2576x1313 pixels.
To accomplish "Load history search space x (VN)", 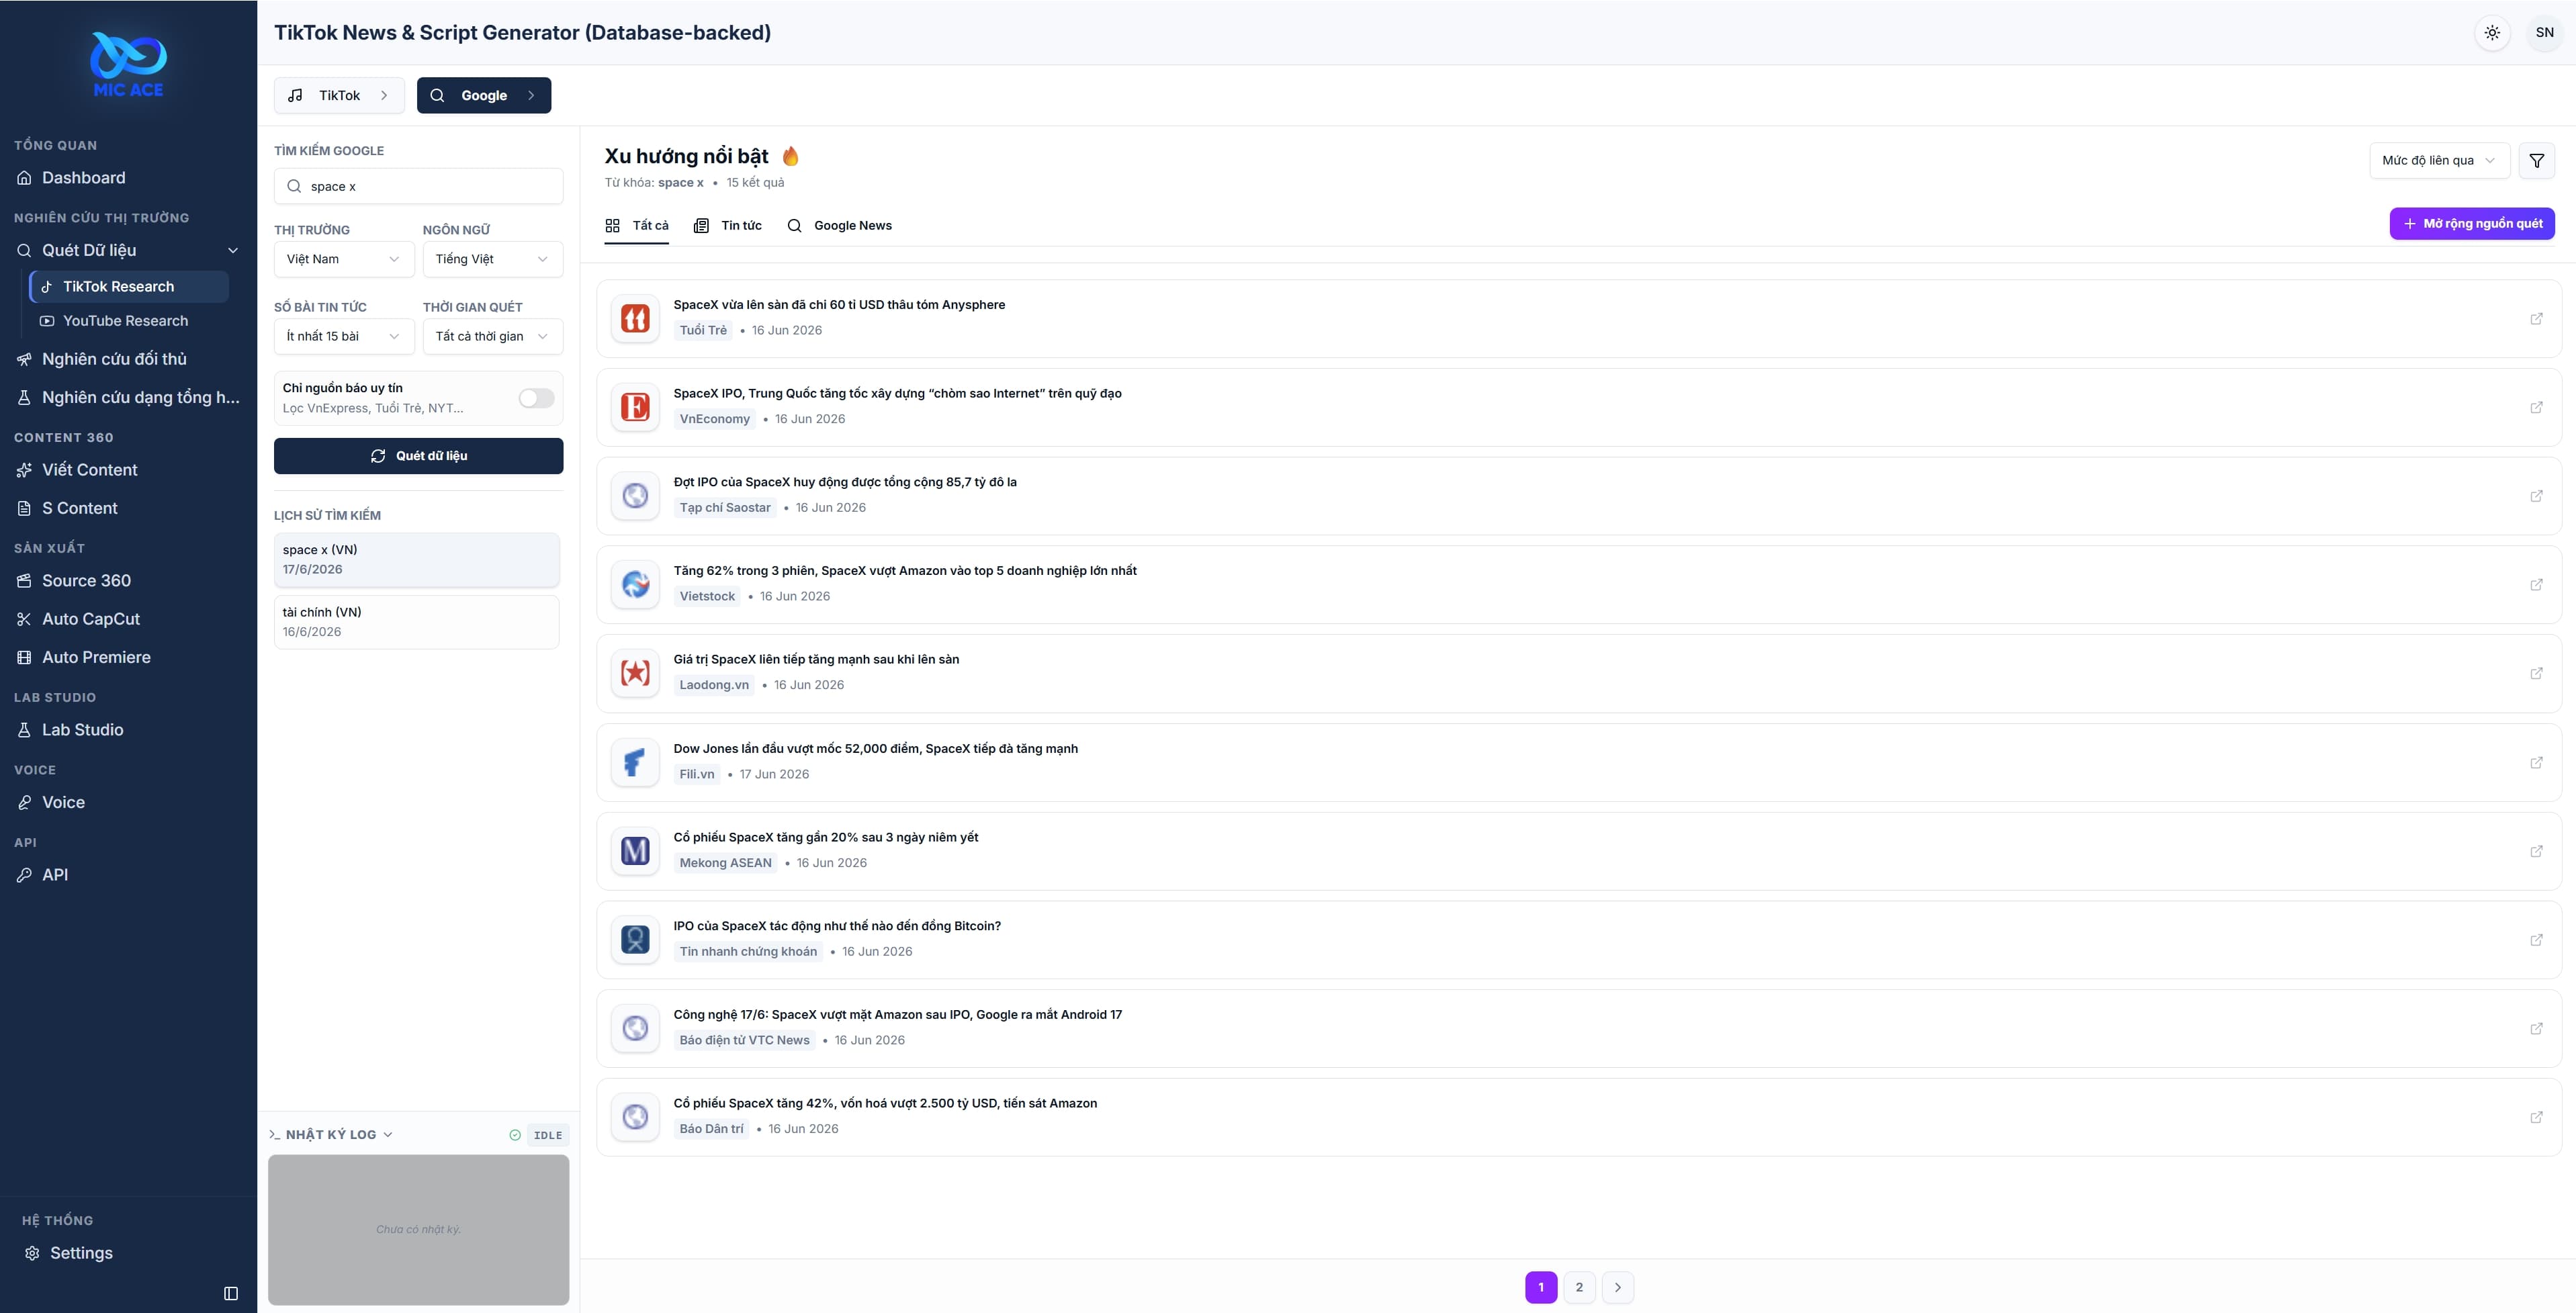I will 417,560.
